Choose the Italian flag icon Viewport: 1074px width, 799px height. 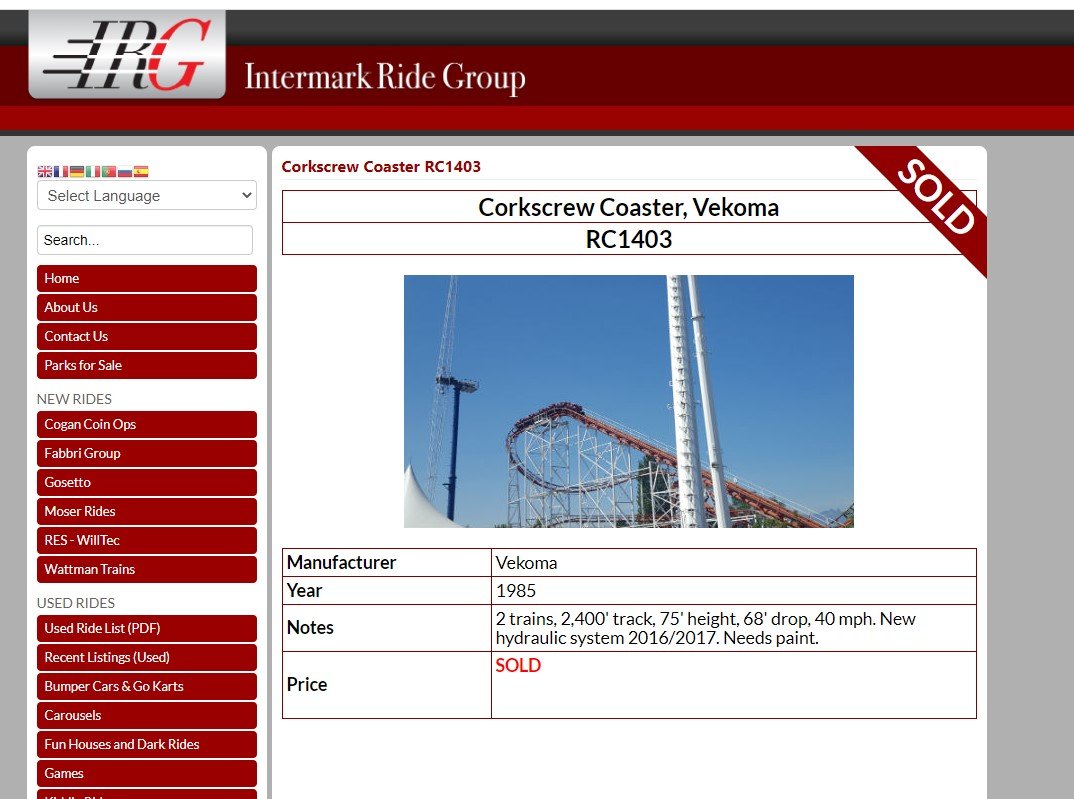(x=92, y=171)
